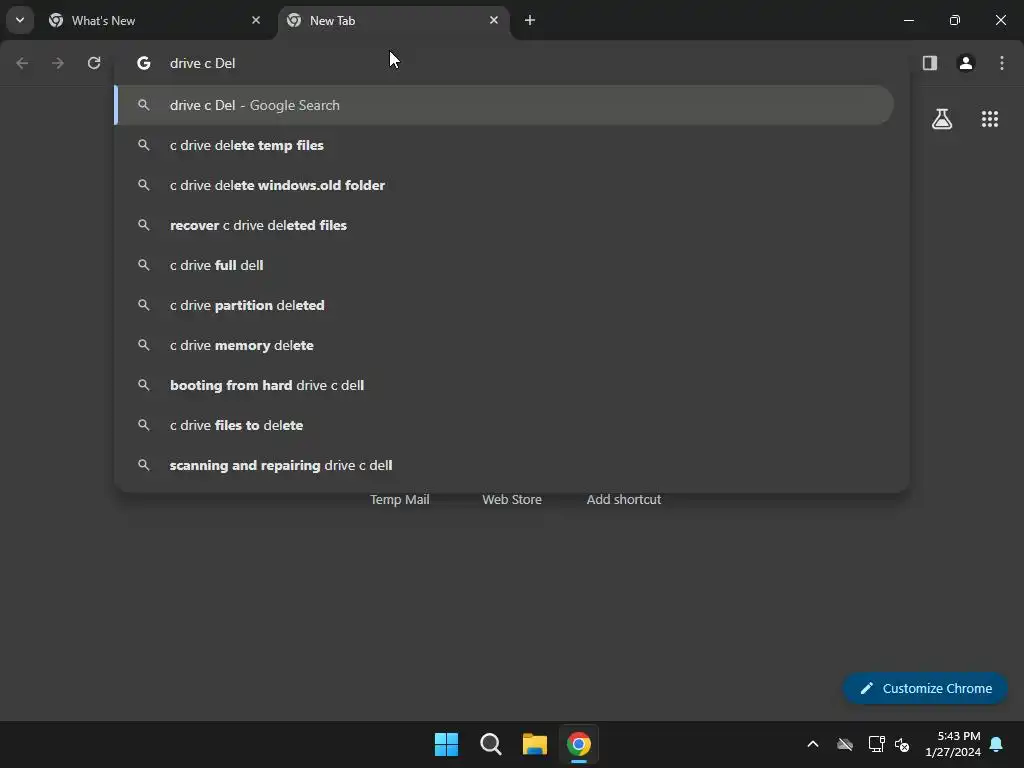Screen dimensions: 1024x768
Task: Minimize the Chrome window
Action: 908,20
